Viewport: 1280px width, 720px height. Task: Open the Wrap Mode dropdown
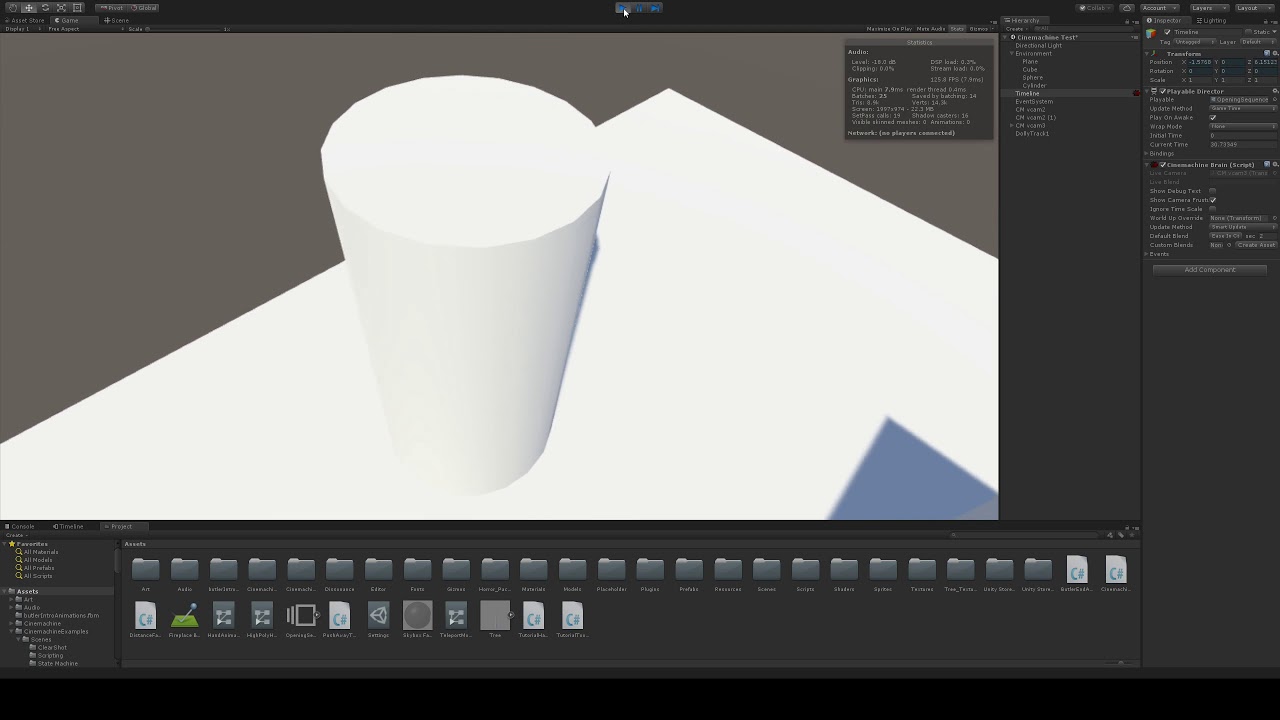pos(1243,127)
